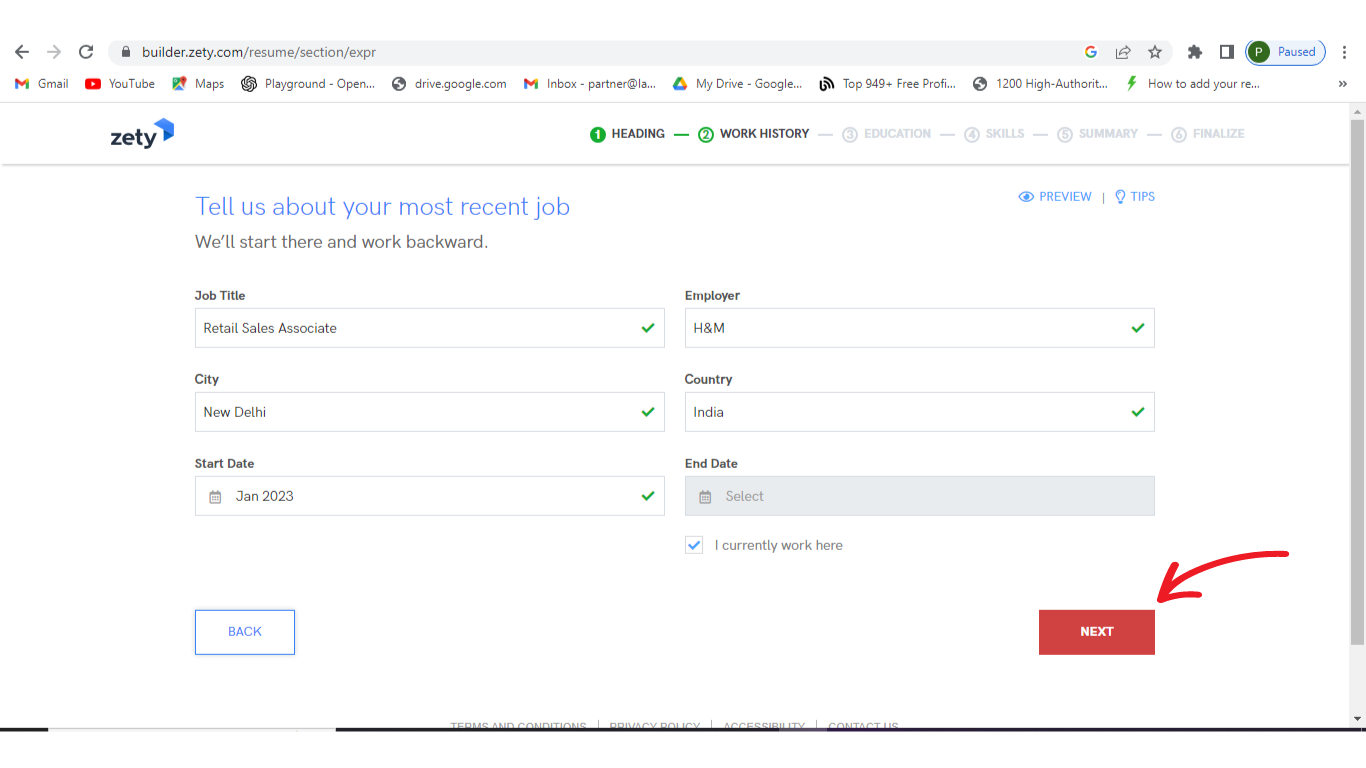The height and width of the screenshot is (768, 1366).
Task: Go back using the browser back arrow
Action: [22, 52]
